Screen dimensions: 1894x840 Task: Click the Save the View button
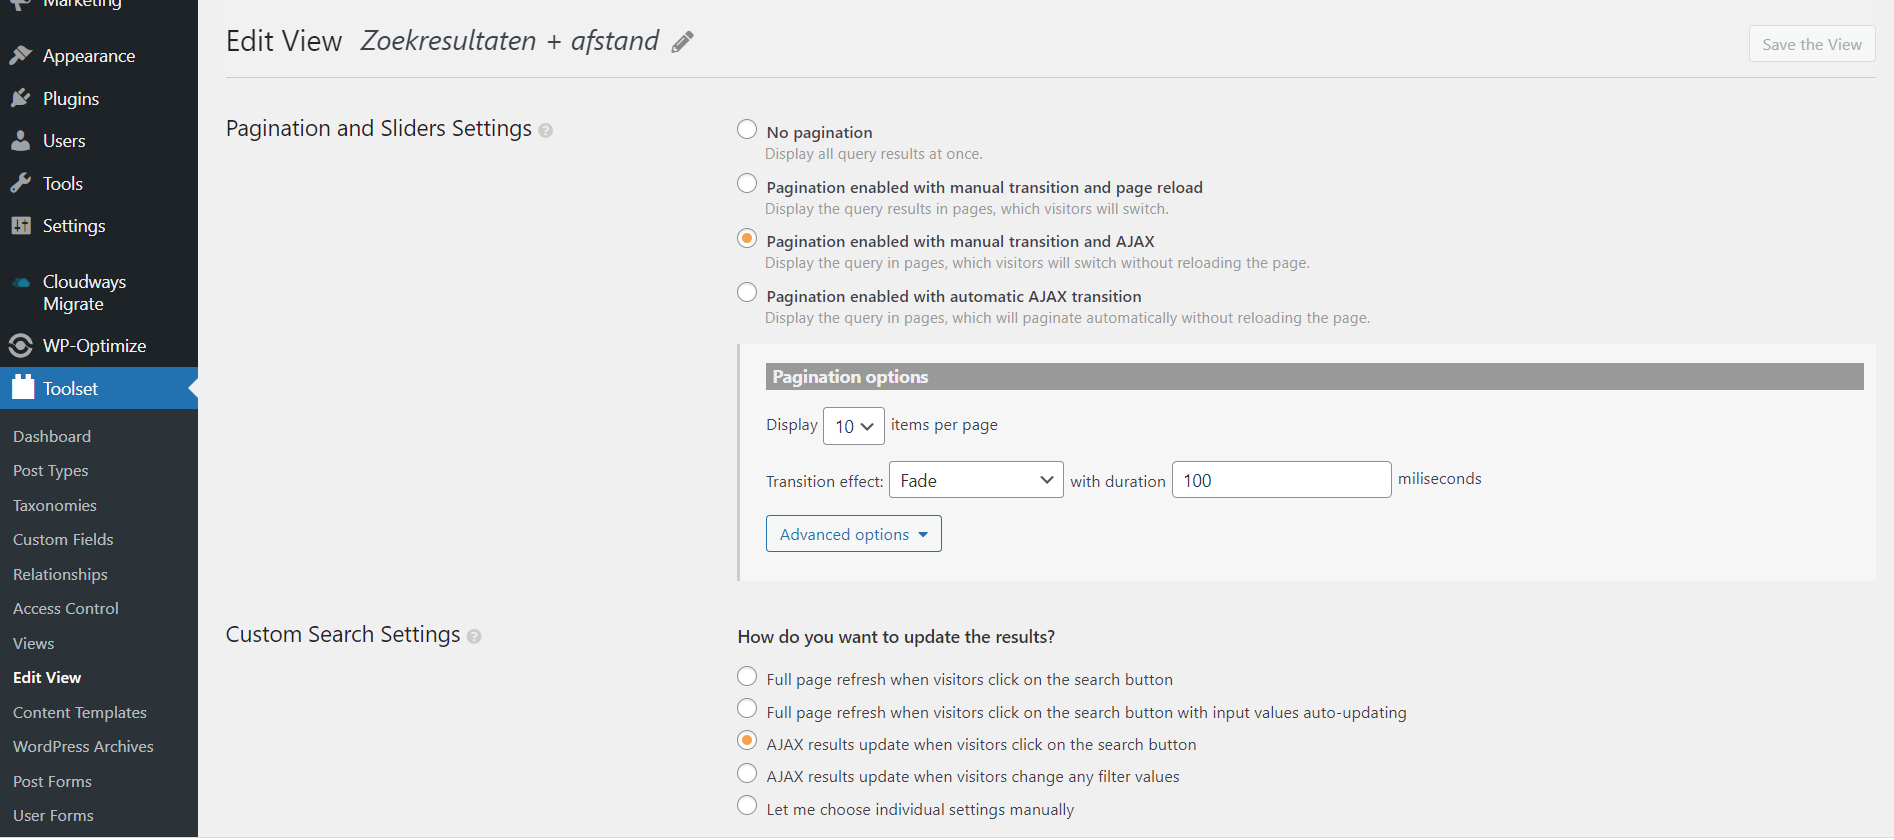pos(1812,44)
